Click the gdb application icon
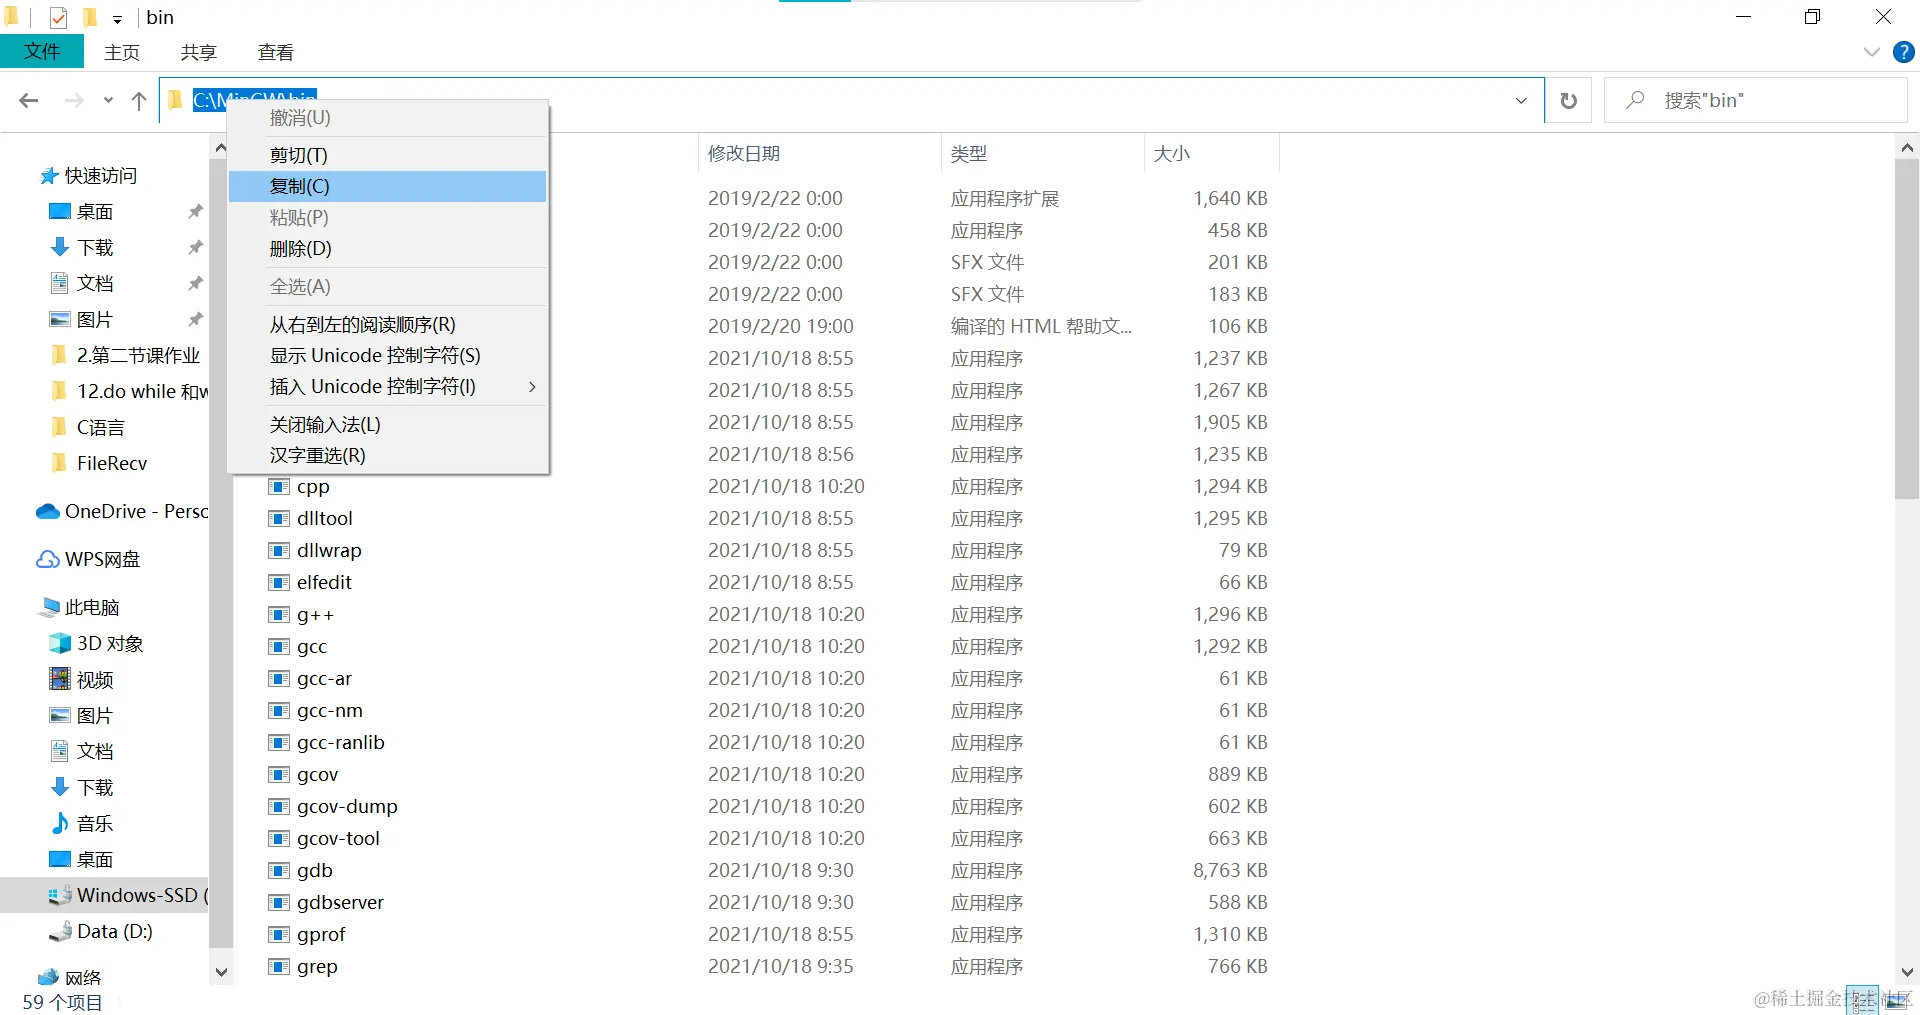The image size is (1920, 1015). tap(279, 870)
